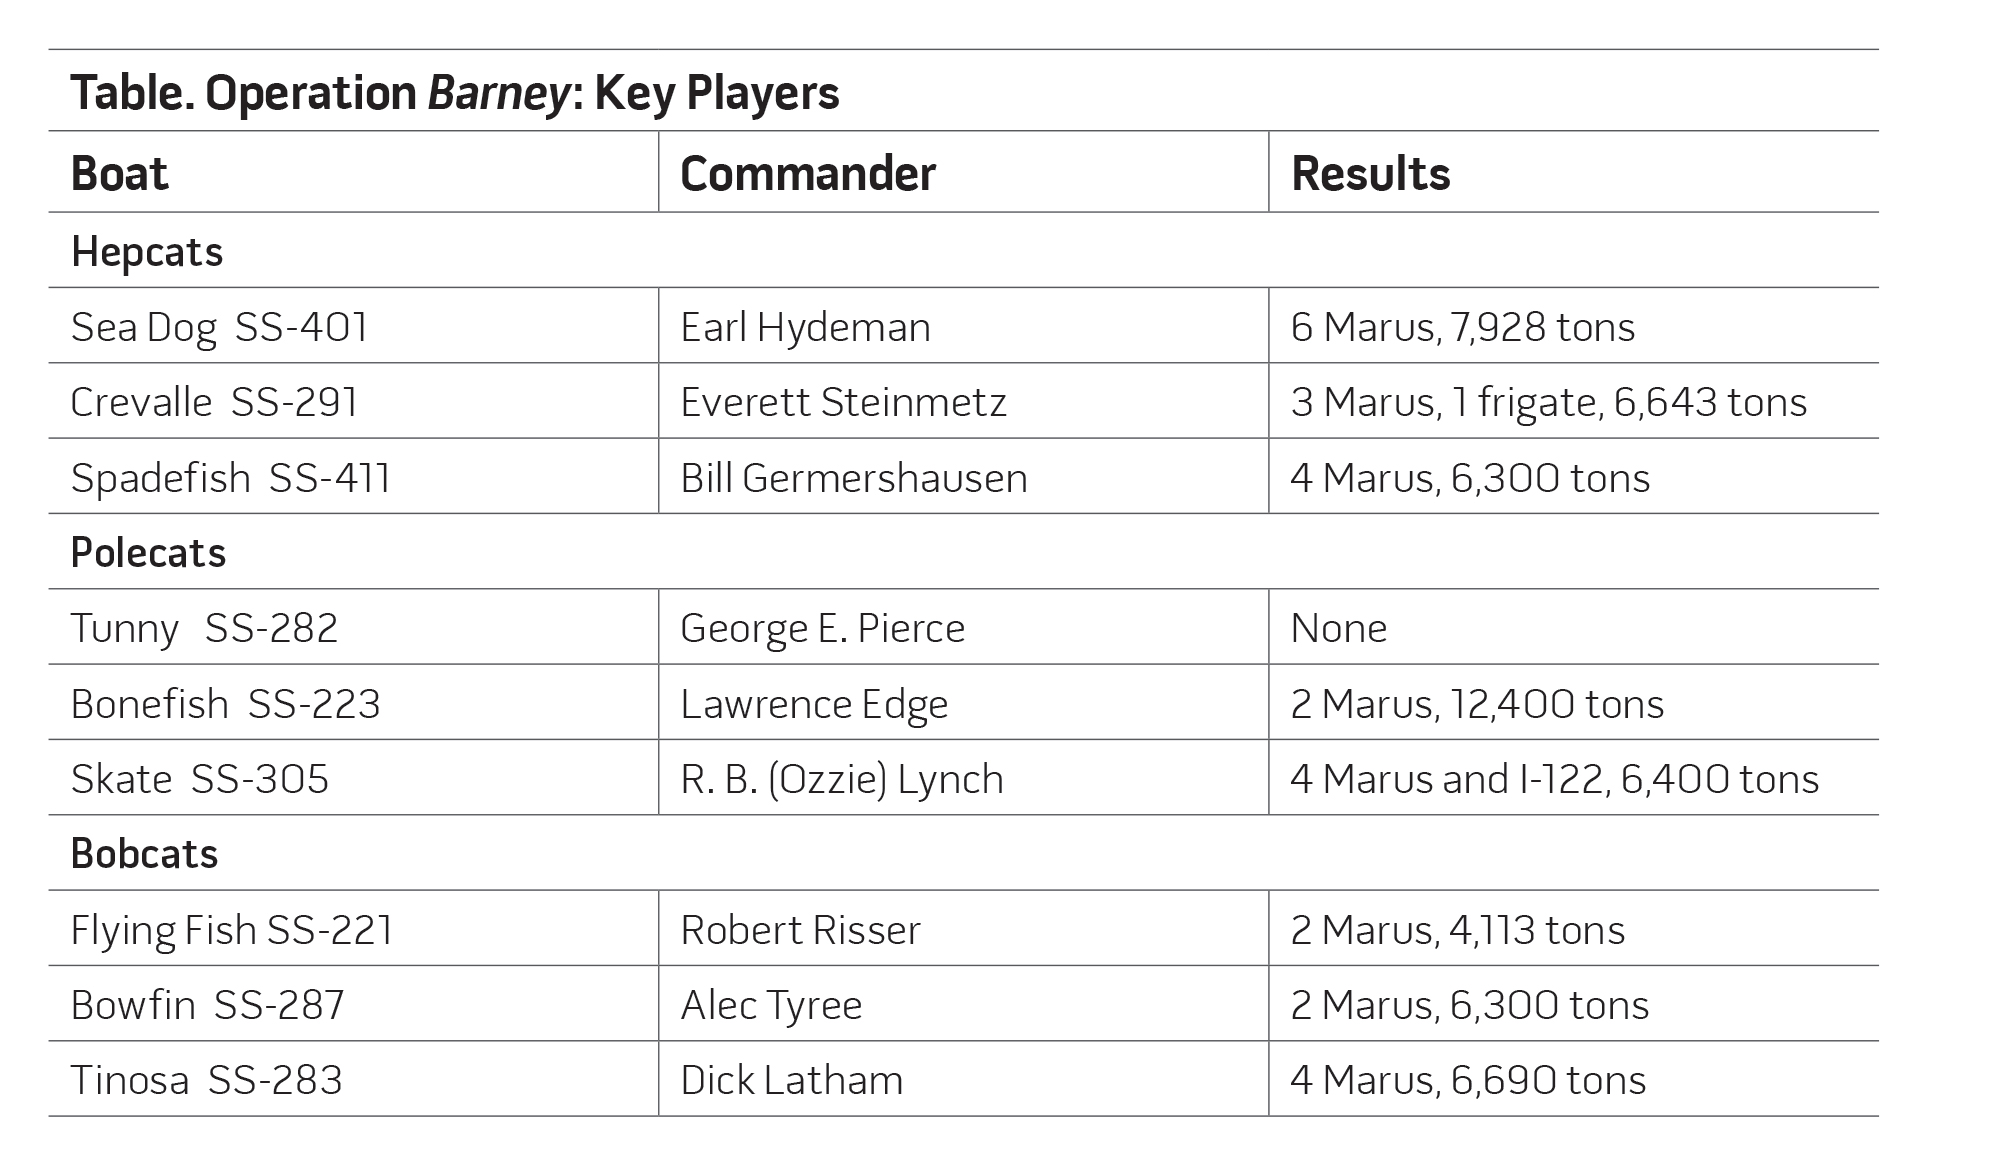2000x1150 pixels.
Task: Click the Polecats group heading
Action: 148,553
